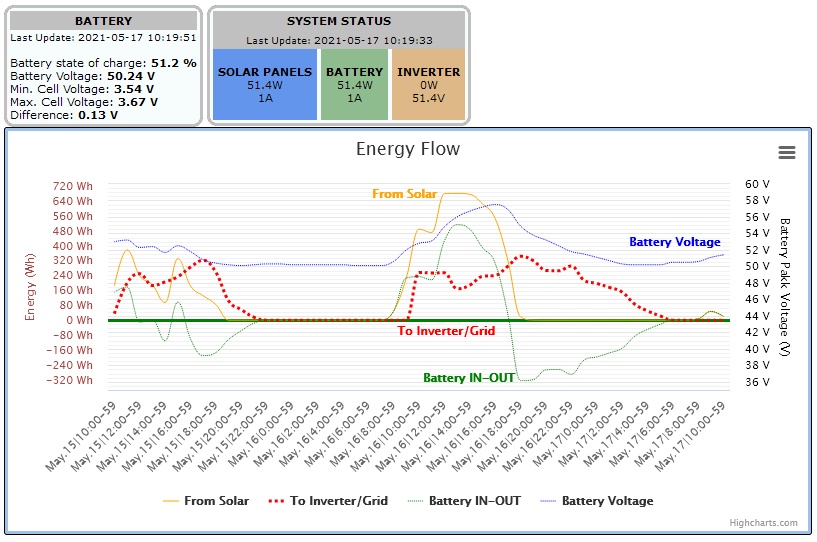Select the INVERTER status box

[x=428, y=84]
